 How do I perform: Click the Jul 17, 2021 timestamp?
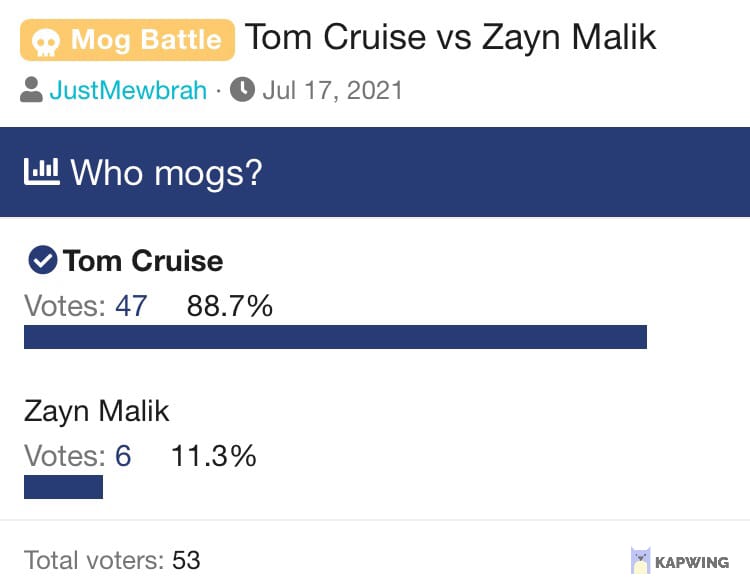[332, 90]
